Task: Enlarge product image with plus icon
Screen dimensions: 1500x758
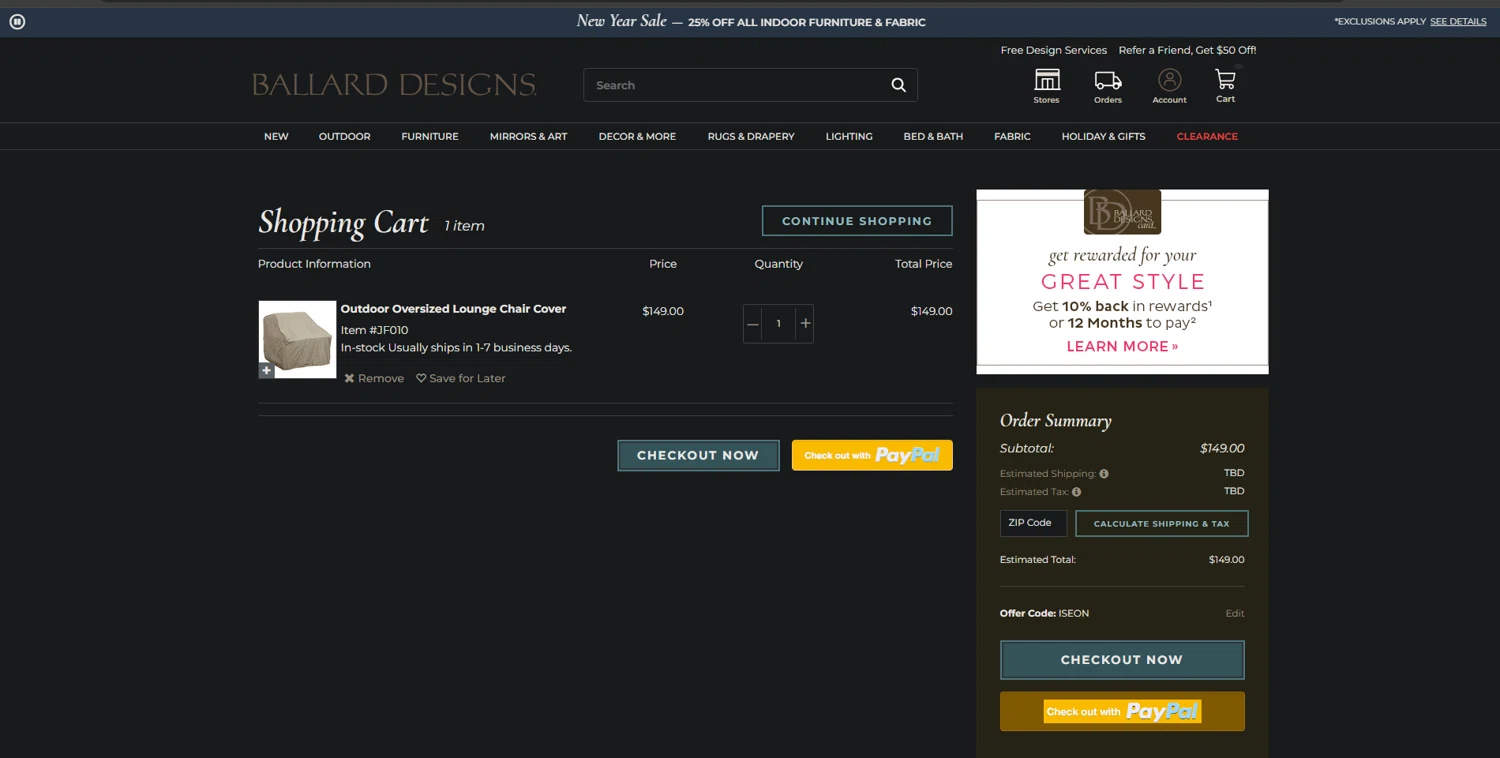Action: [266, 371]
